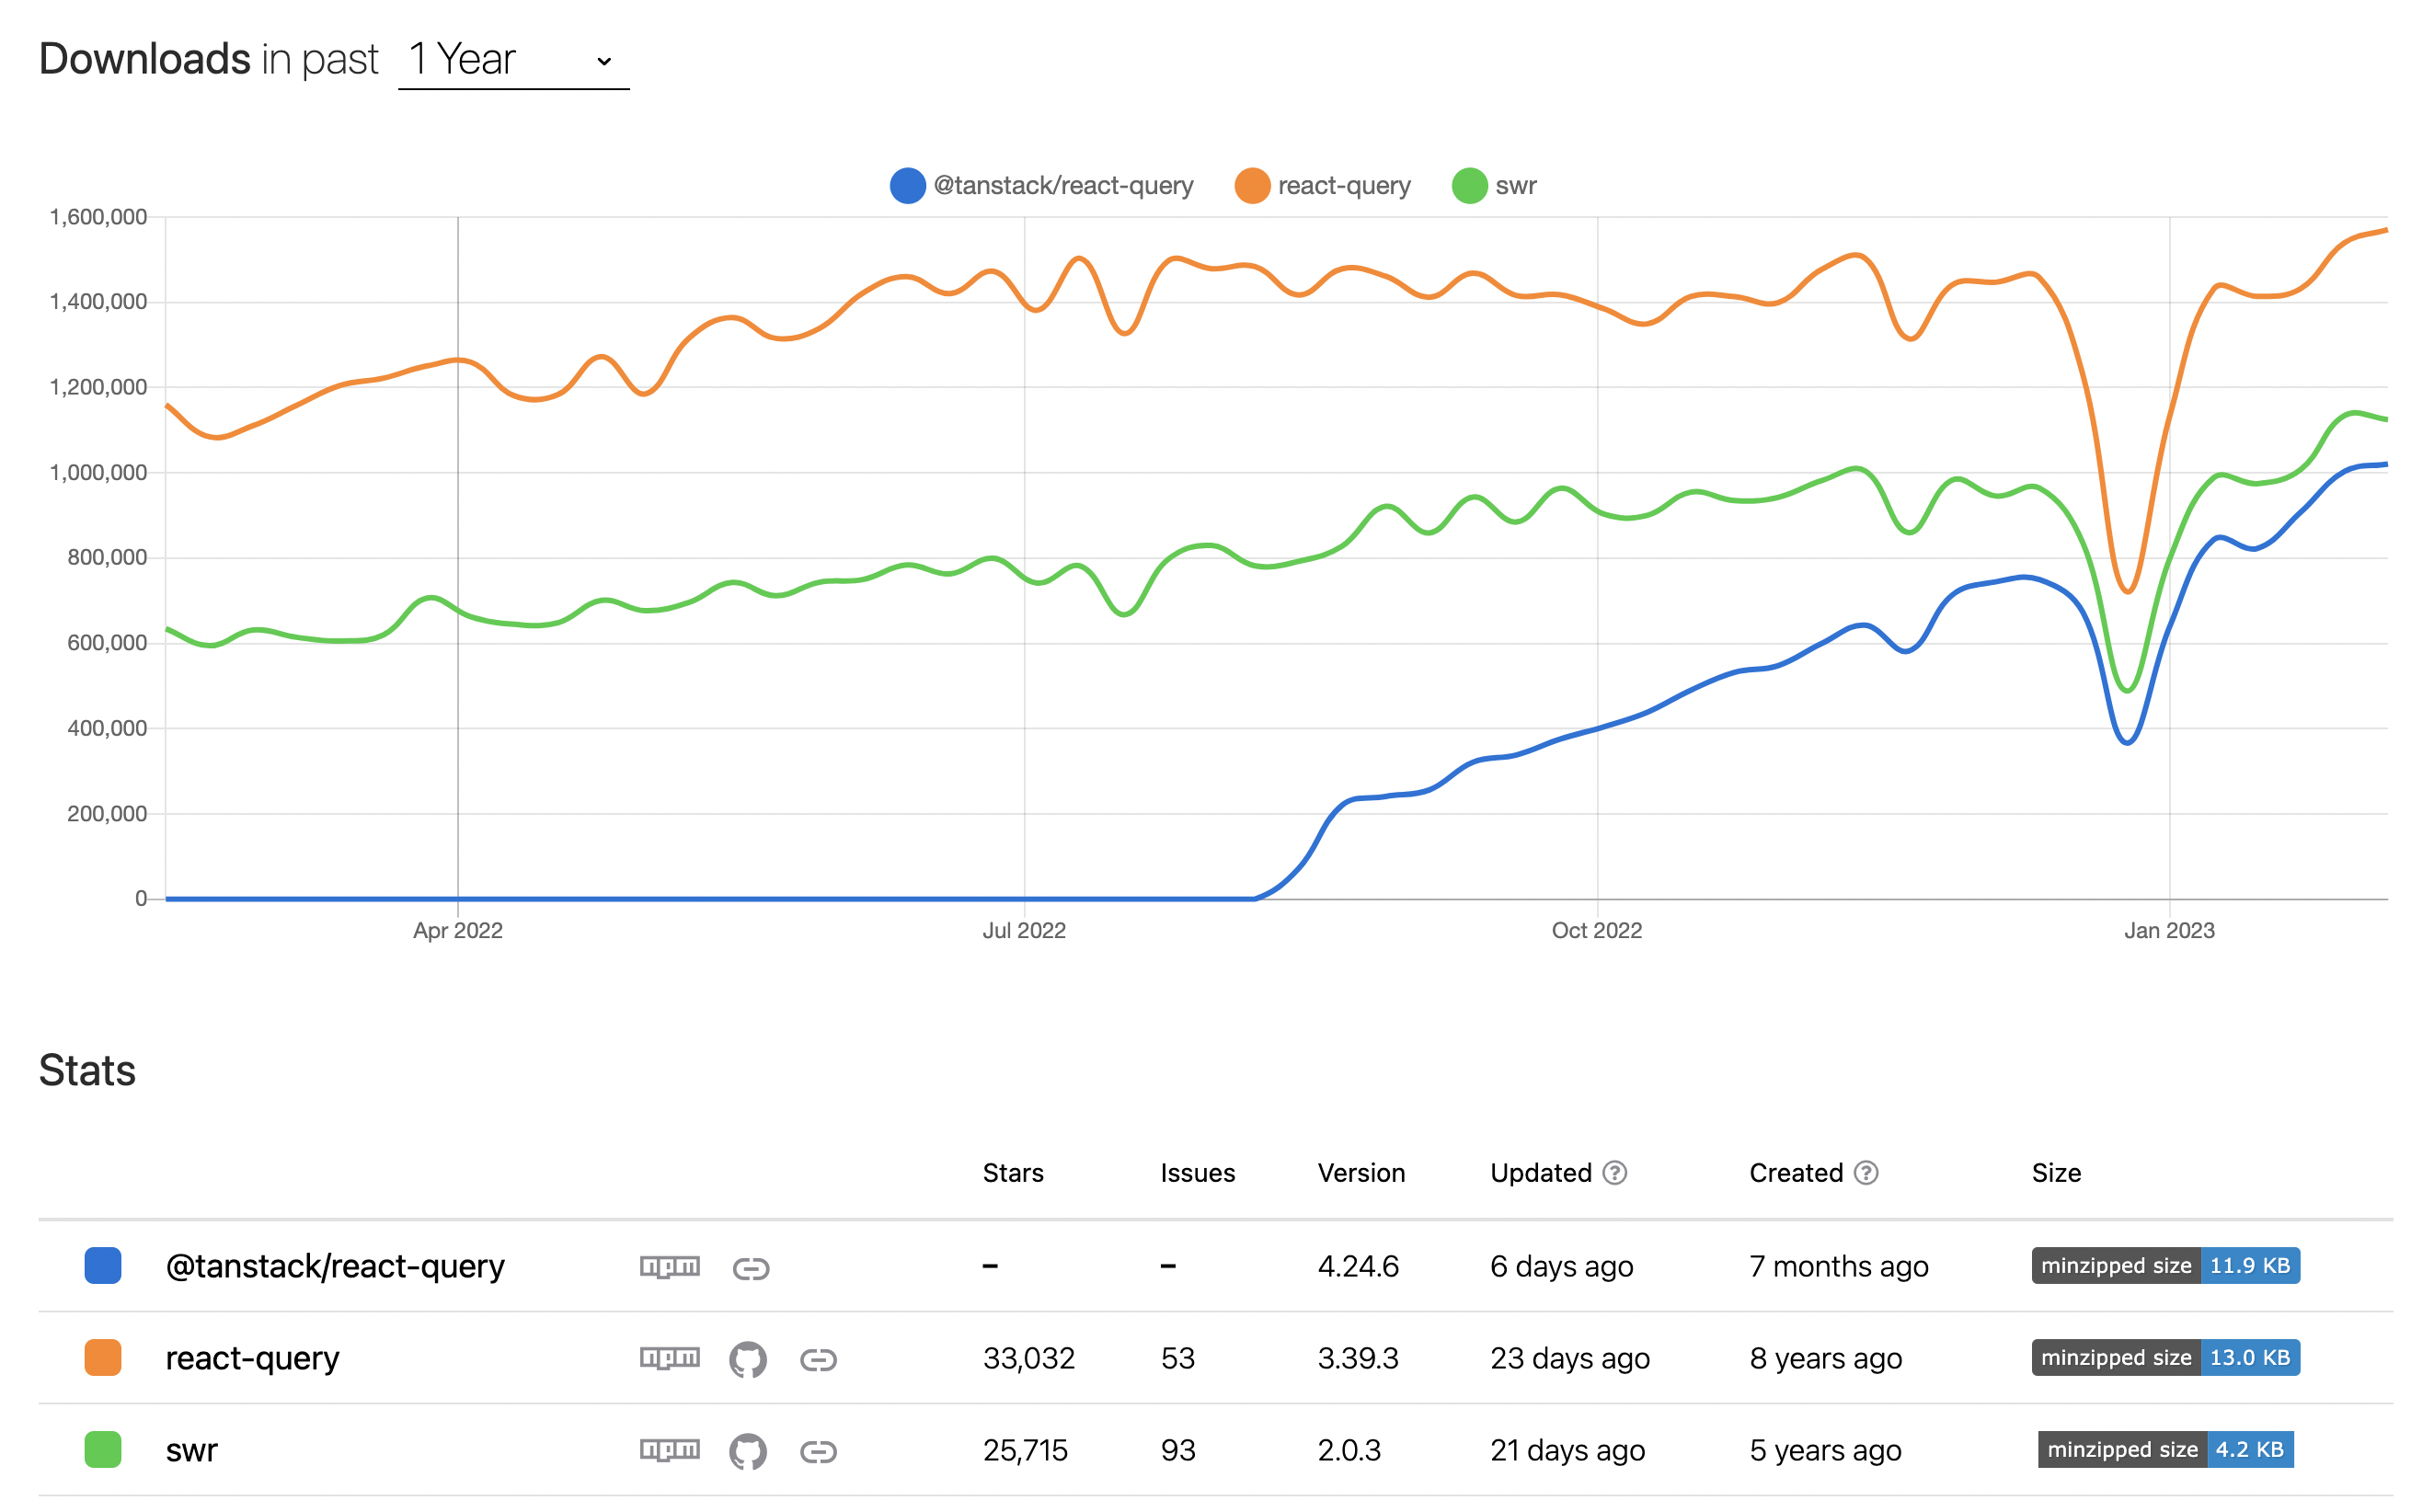Click help icon next to Created column
The height and width of the screenshot is (1512, 2434).
point(1865,1173)
